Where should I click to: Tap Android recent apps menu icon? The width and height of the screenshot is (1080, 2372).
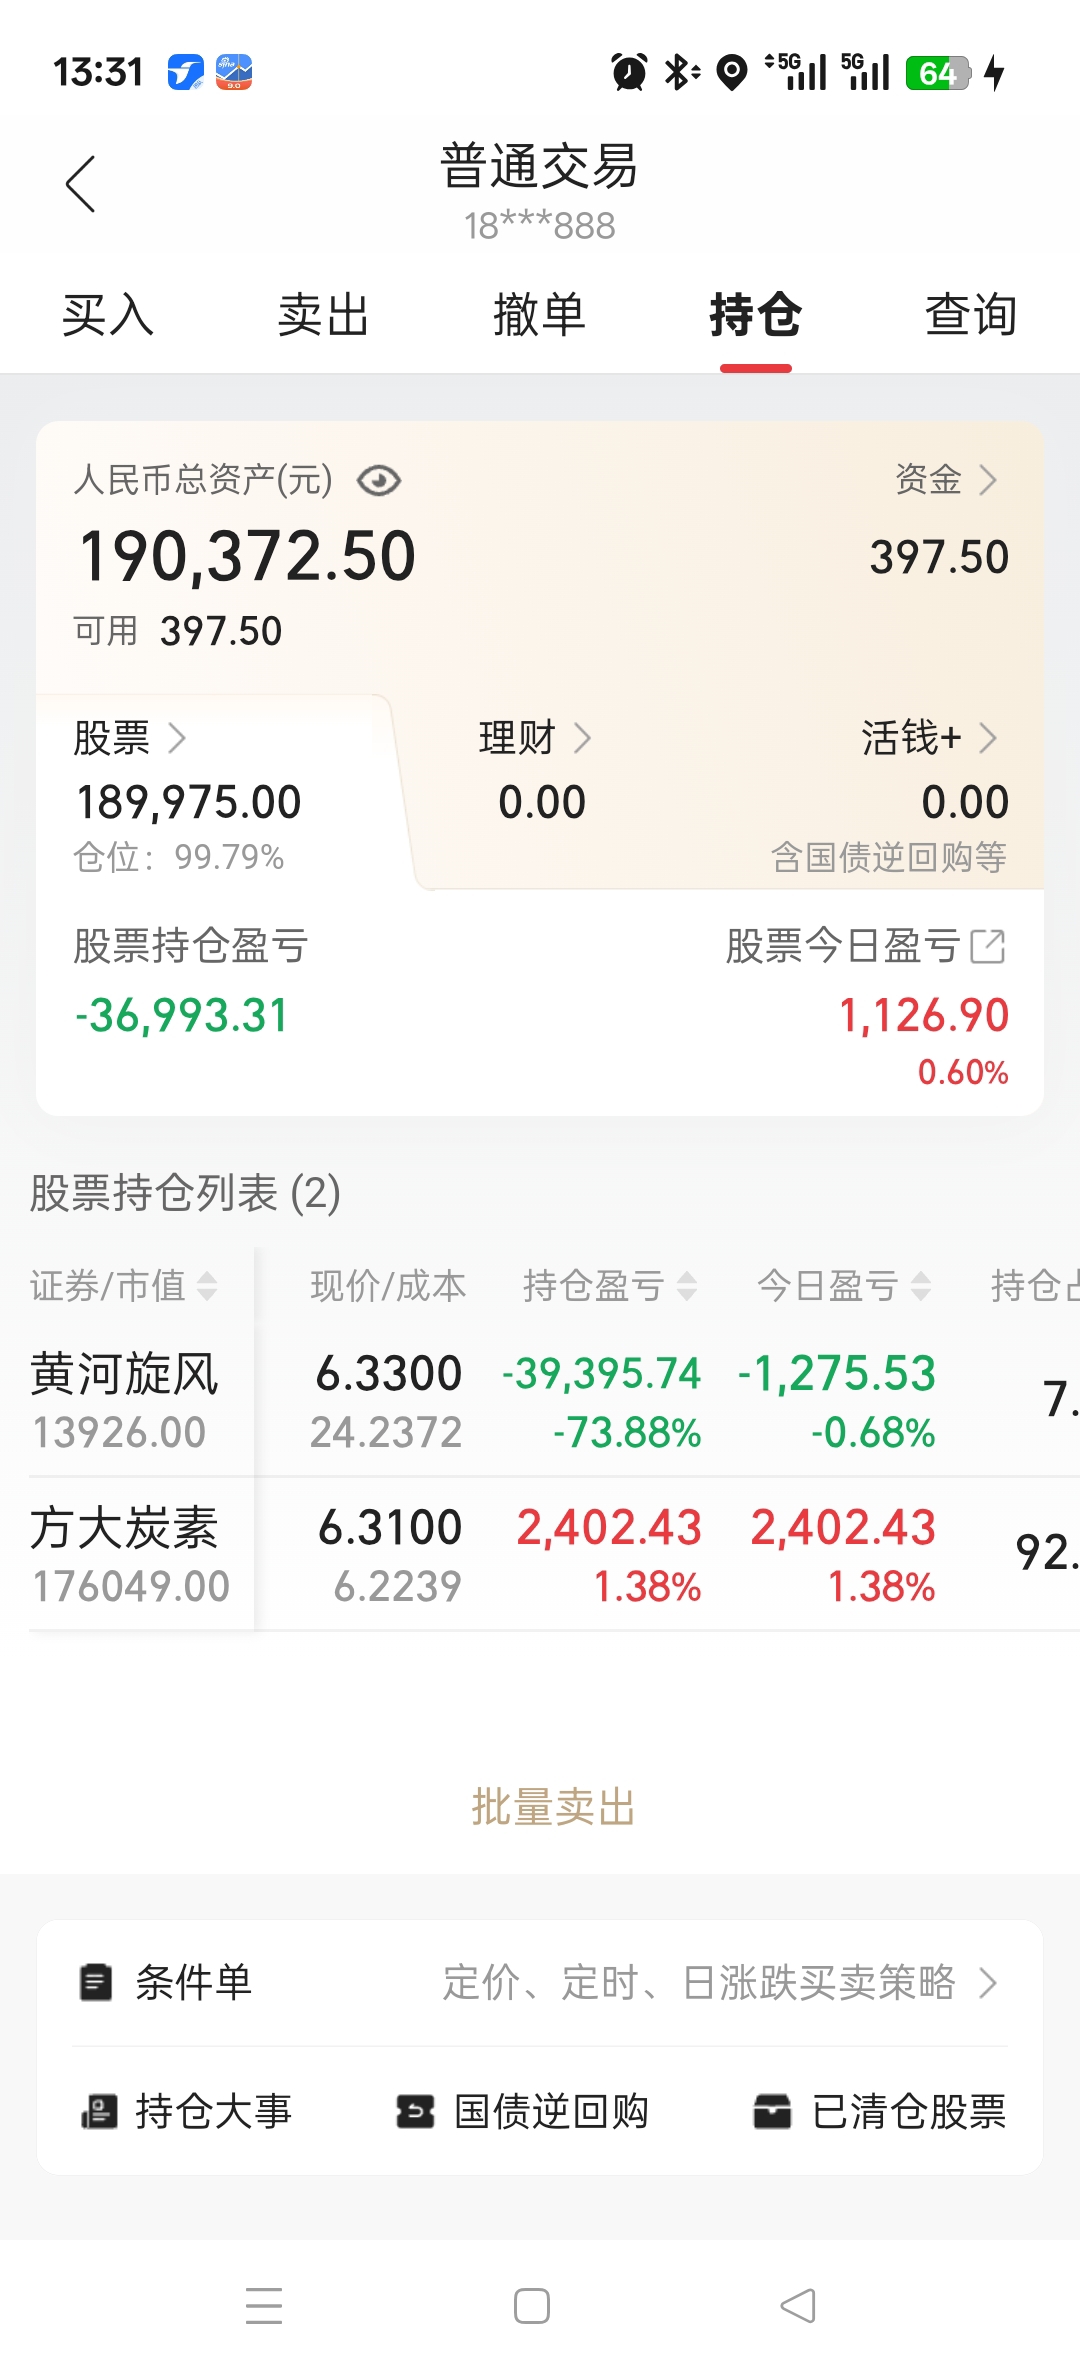point(264,2305)
